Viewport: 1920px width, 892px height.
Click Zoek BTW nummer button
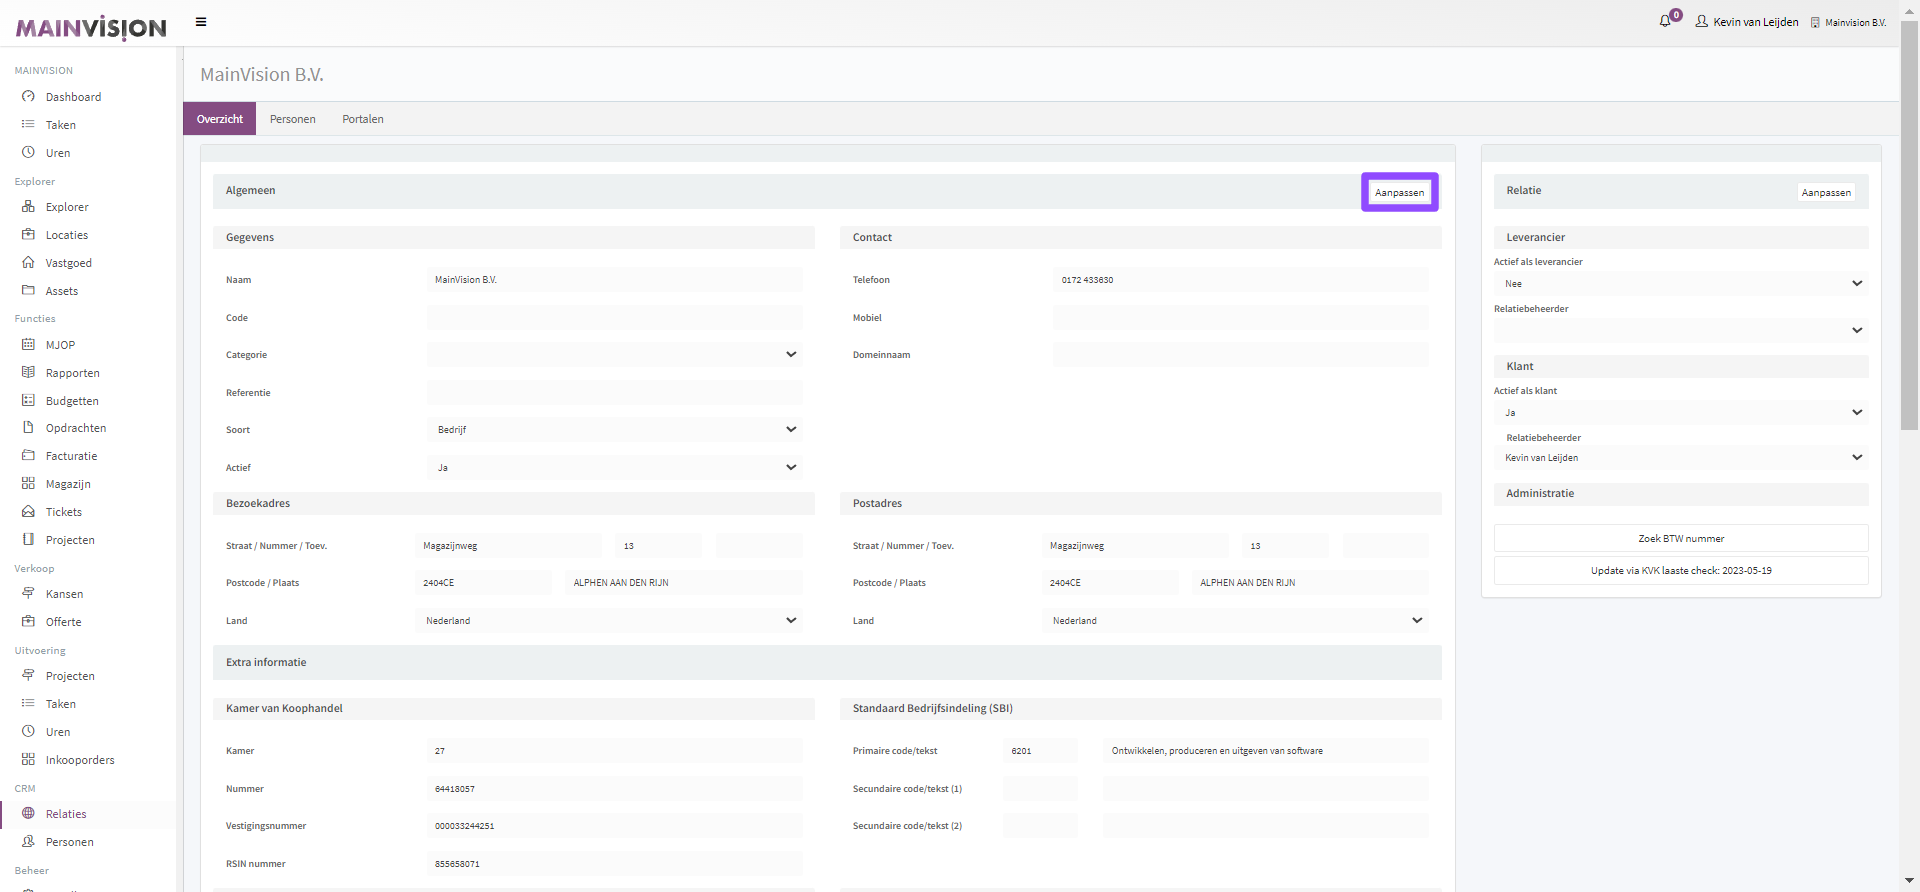click(x=1681, y=538)
